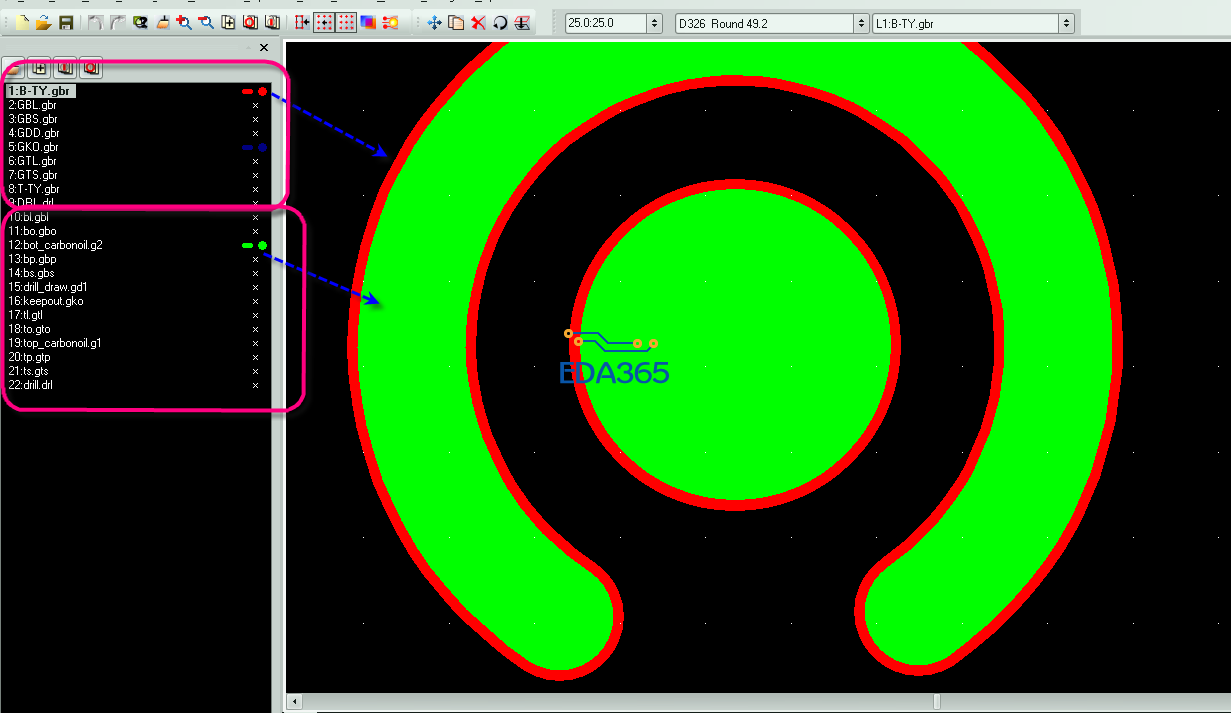The height and width of the screenshot is (713, 1231).
Task: Select layer 12:bot_carbonoil.g2 in the list
Action: tap(55, 245)
